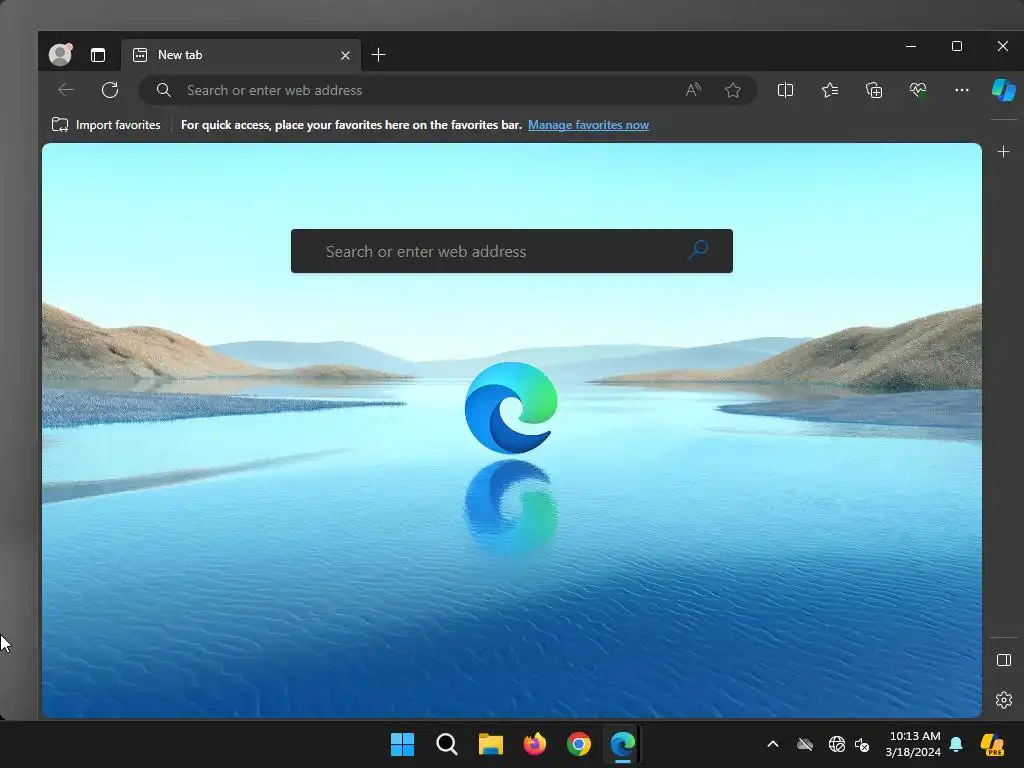This screenshot has width=1024, height=768.
Task: Activate the Read aloud icon
Action: pyautogui.click(x=693, y=90)
